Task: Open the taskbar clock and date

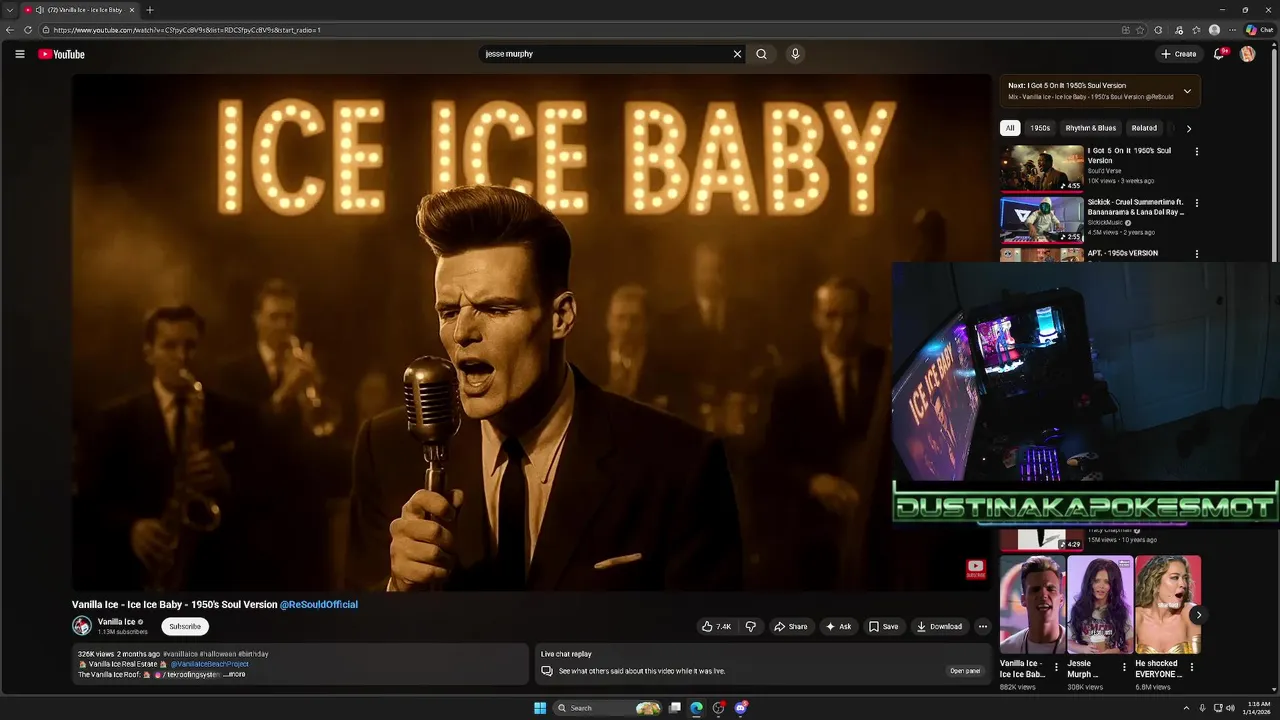Action: [x=1257, y=708]
